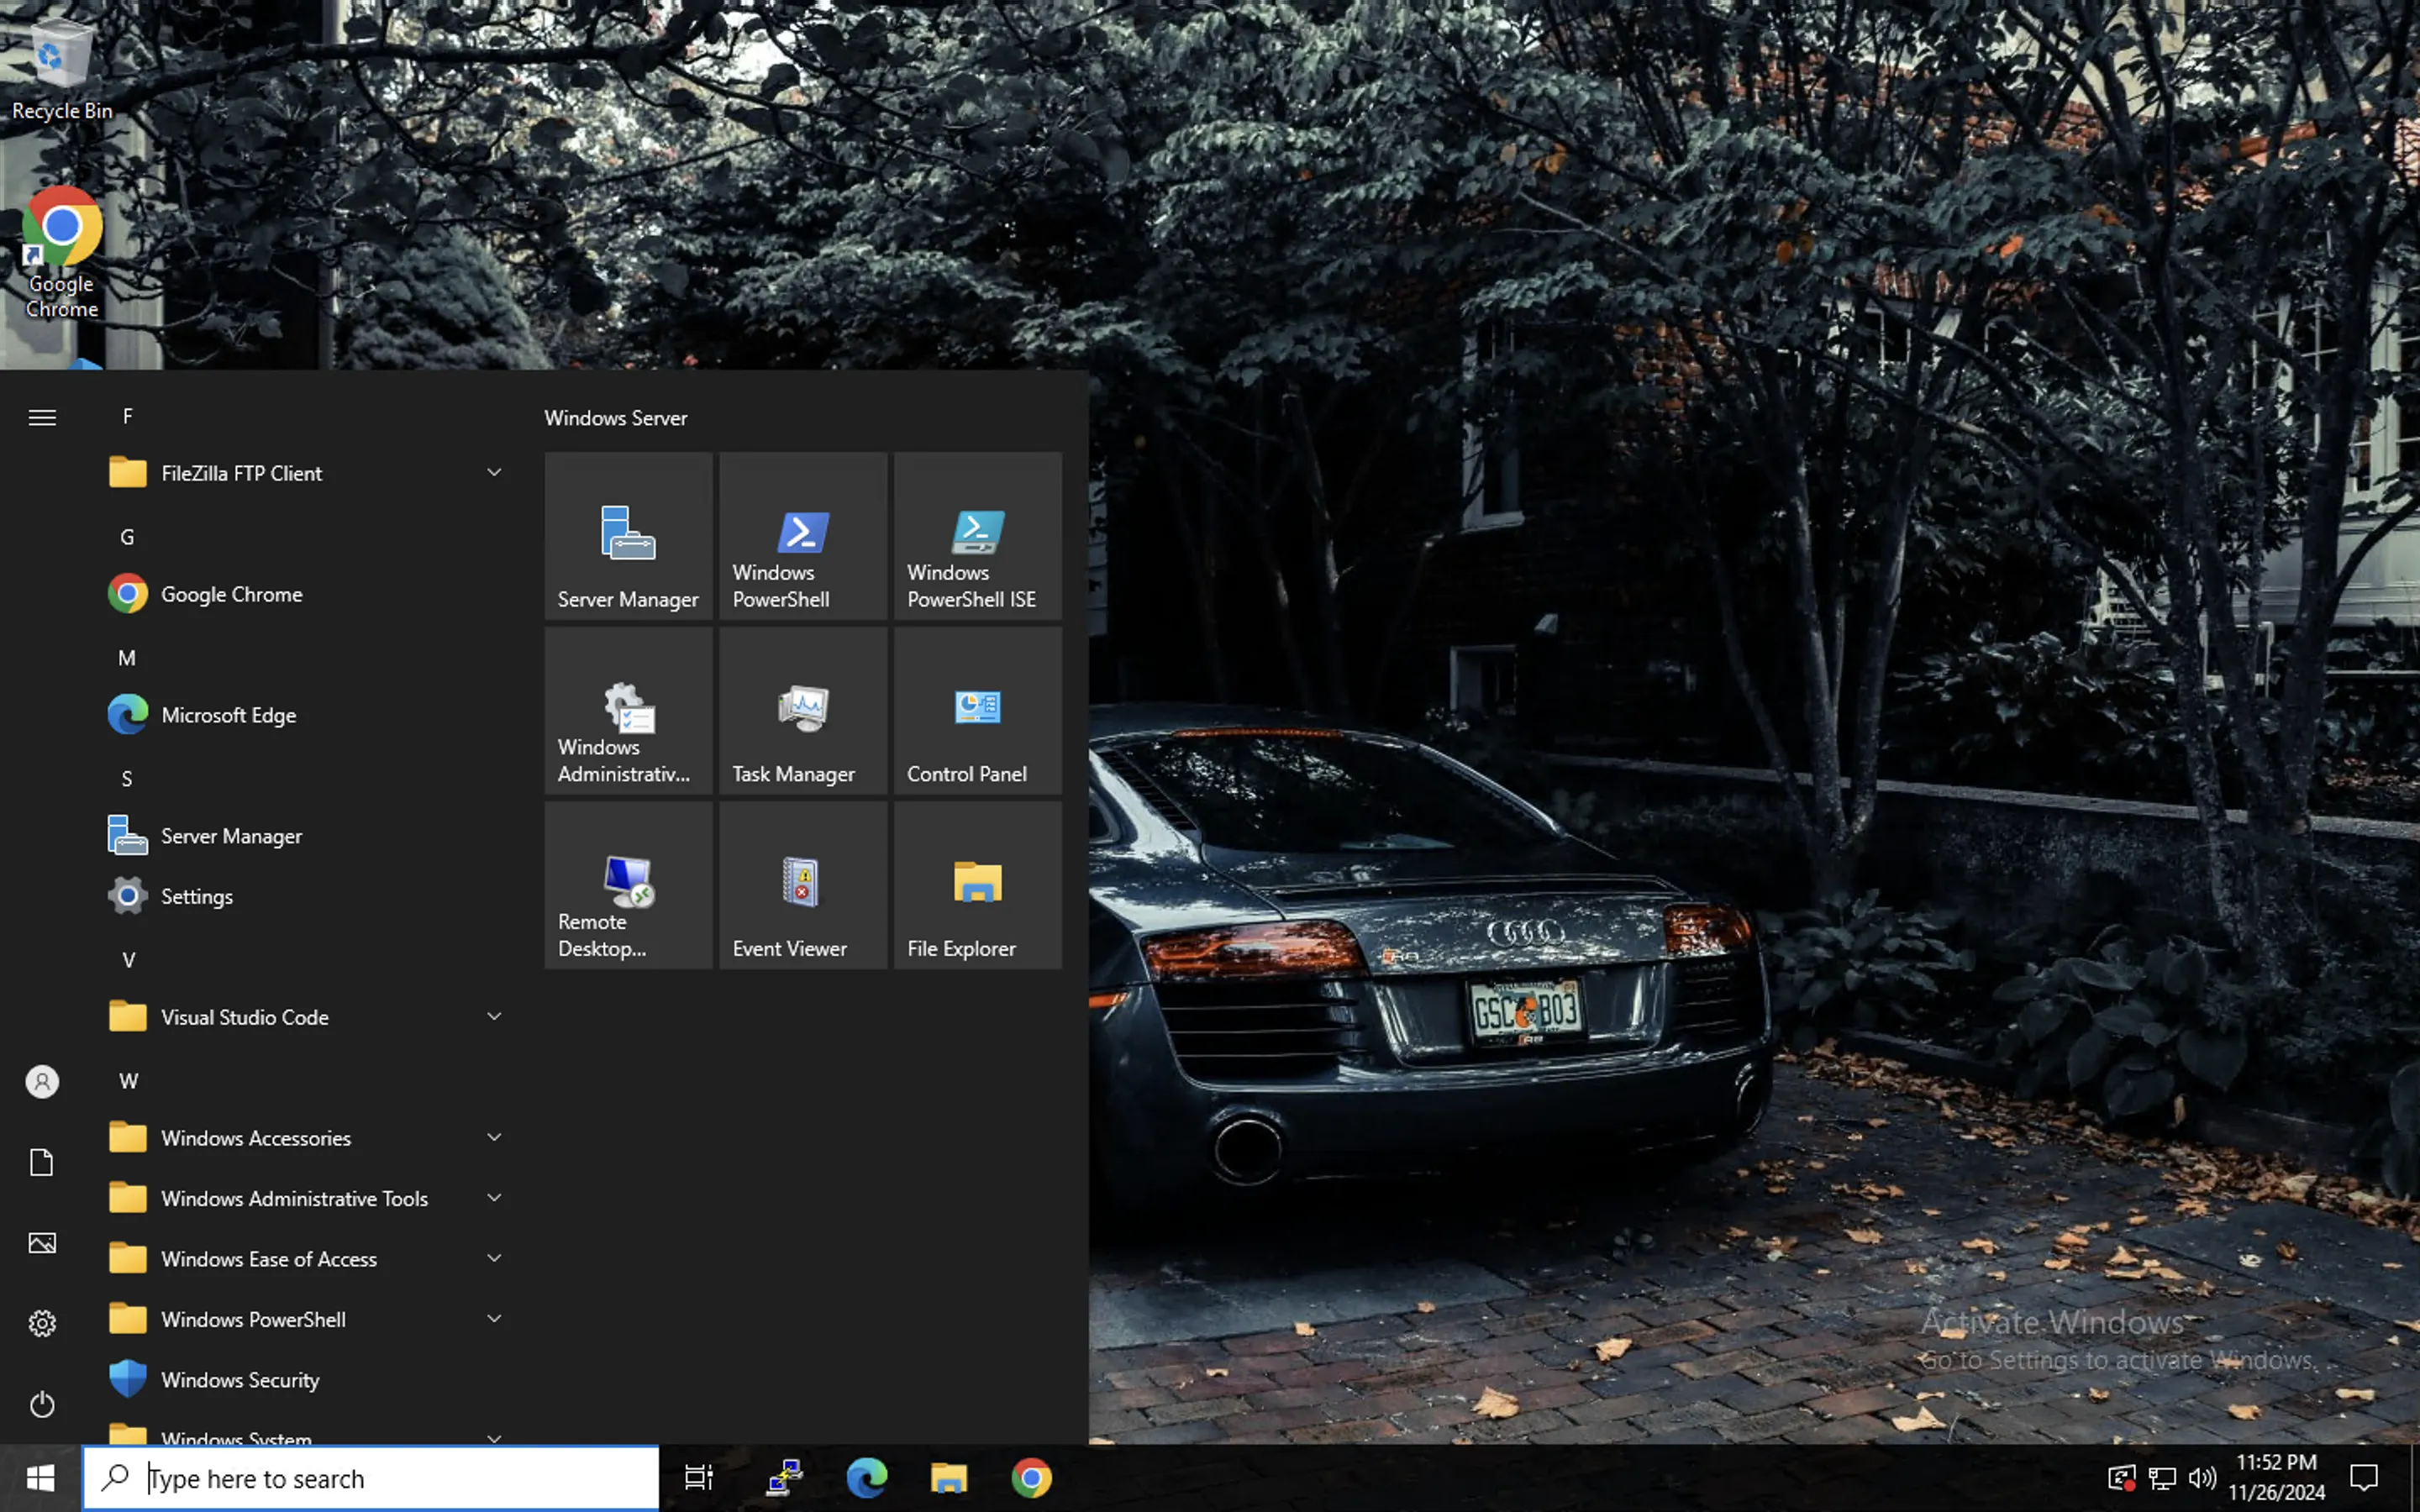Expand the Windows Accessories folder chevron
2420x1512 pixels.
(x=494, y=1137)
